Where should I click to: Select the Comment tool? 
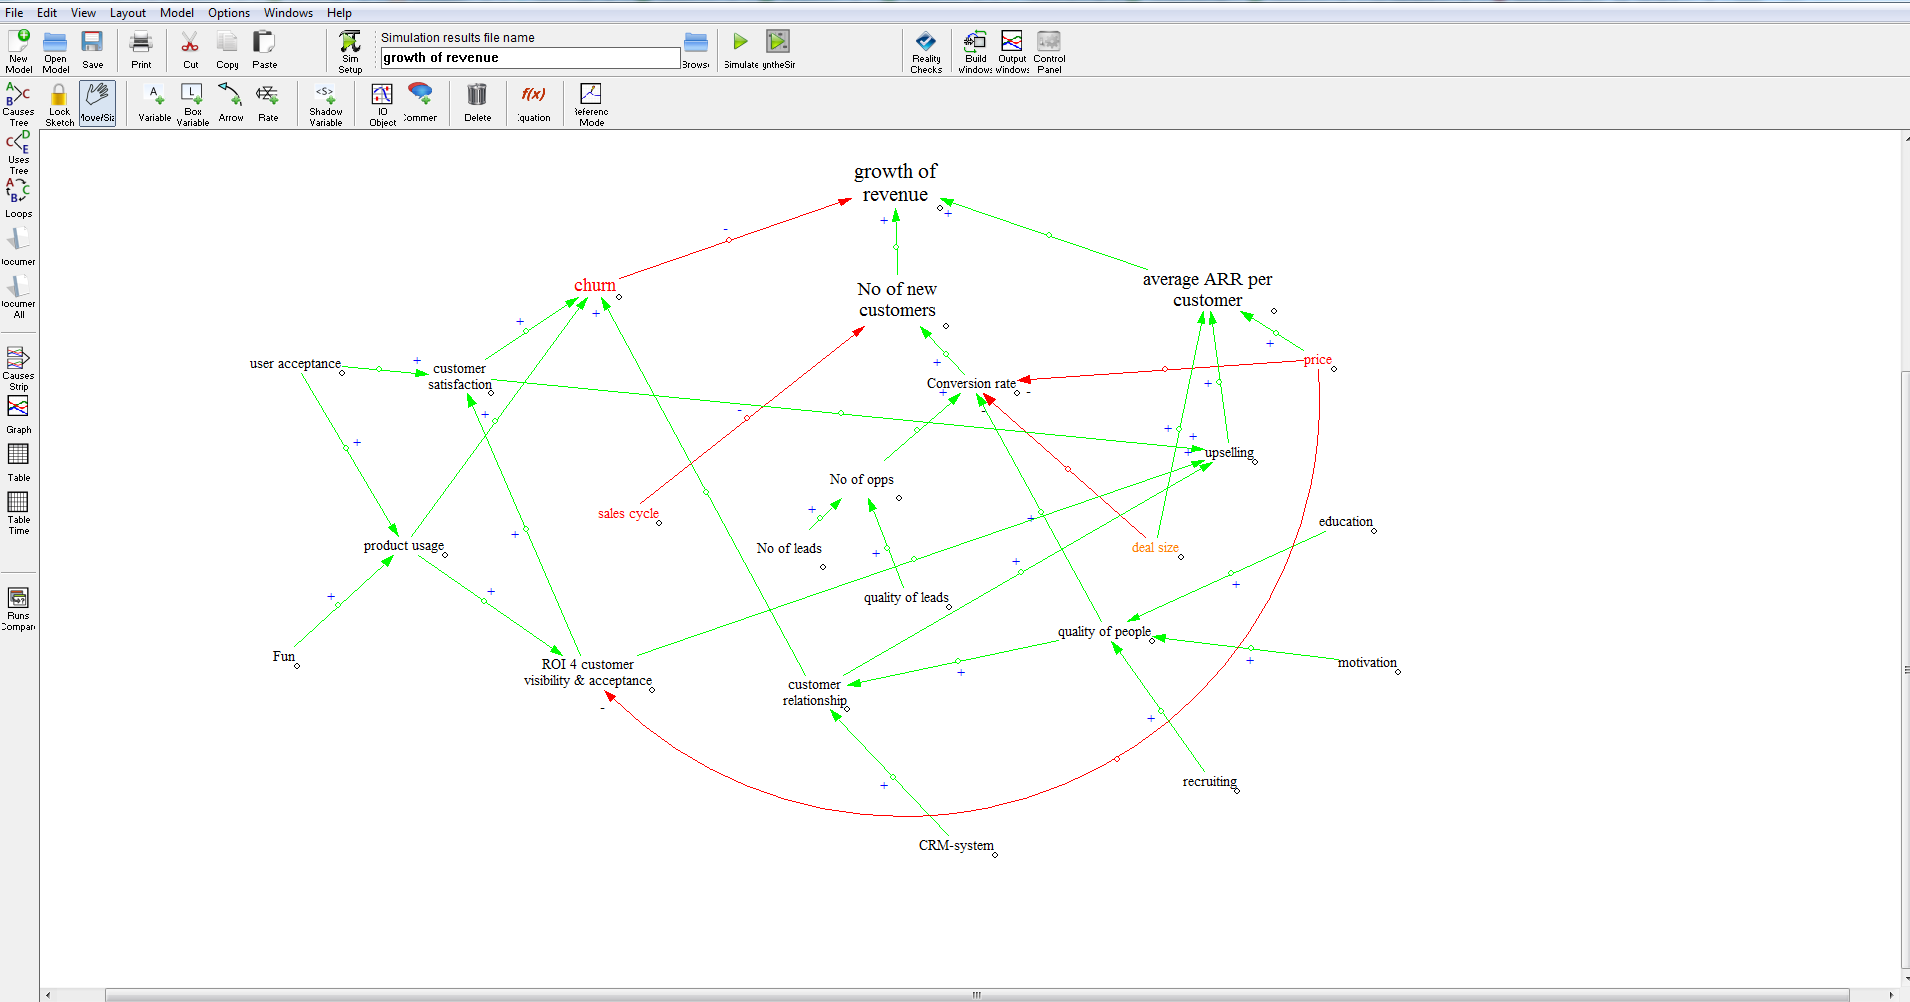(x=420, y=104)
